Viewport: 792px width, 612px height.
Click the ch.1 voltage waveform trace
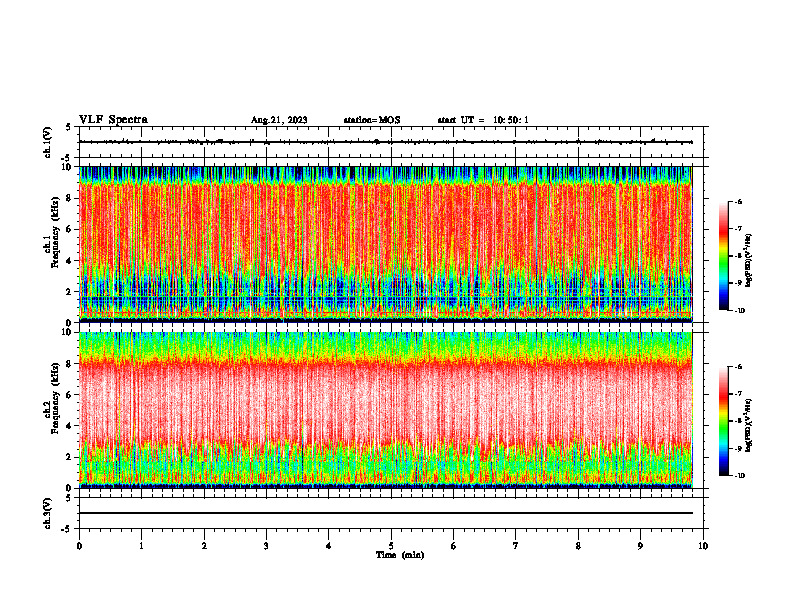385,142
